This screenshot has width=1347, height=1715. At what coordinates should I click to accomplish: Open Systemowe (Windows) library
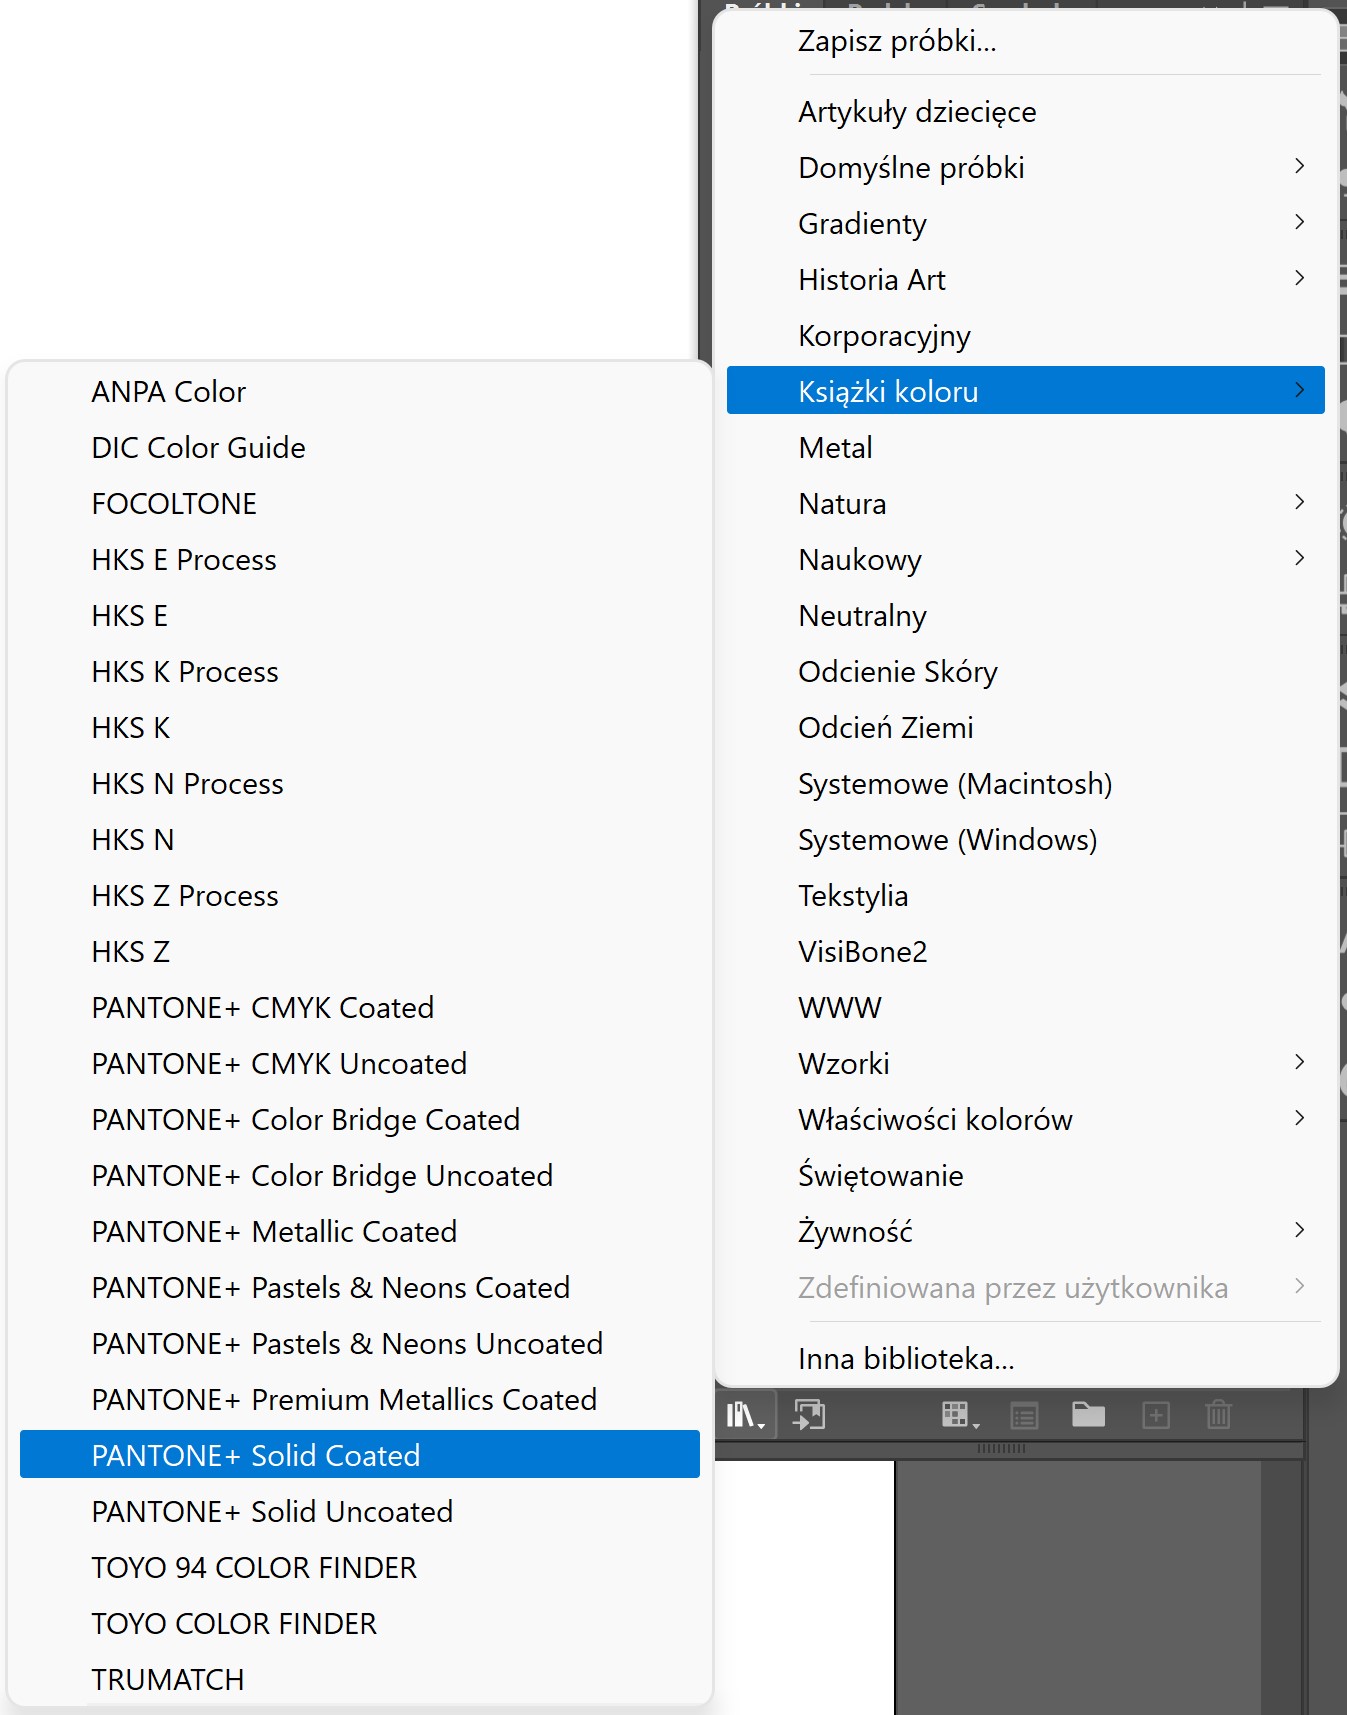point(1025,840)
